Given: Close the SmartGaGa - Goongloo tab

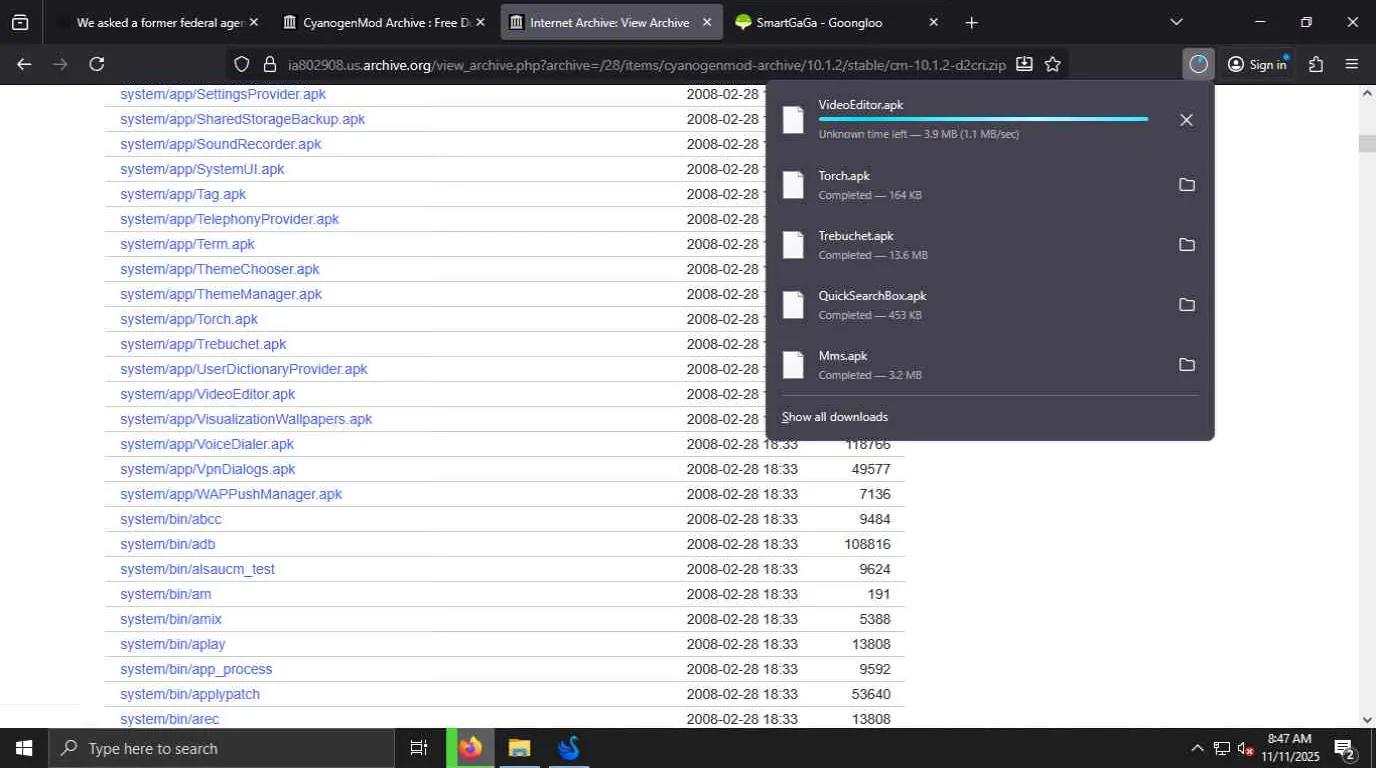Looking at the screenshot, I should point(933,22).
